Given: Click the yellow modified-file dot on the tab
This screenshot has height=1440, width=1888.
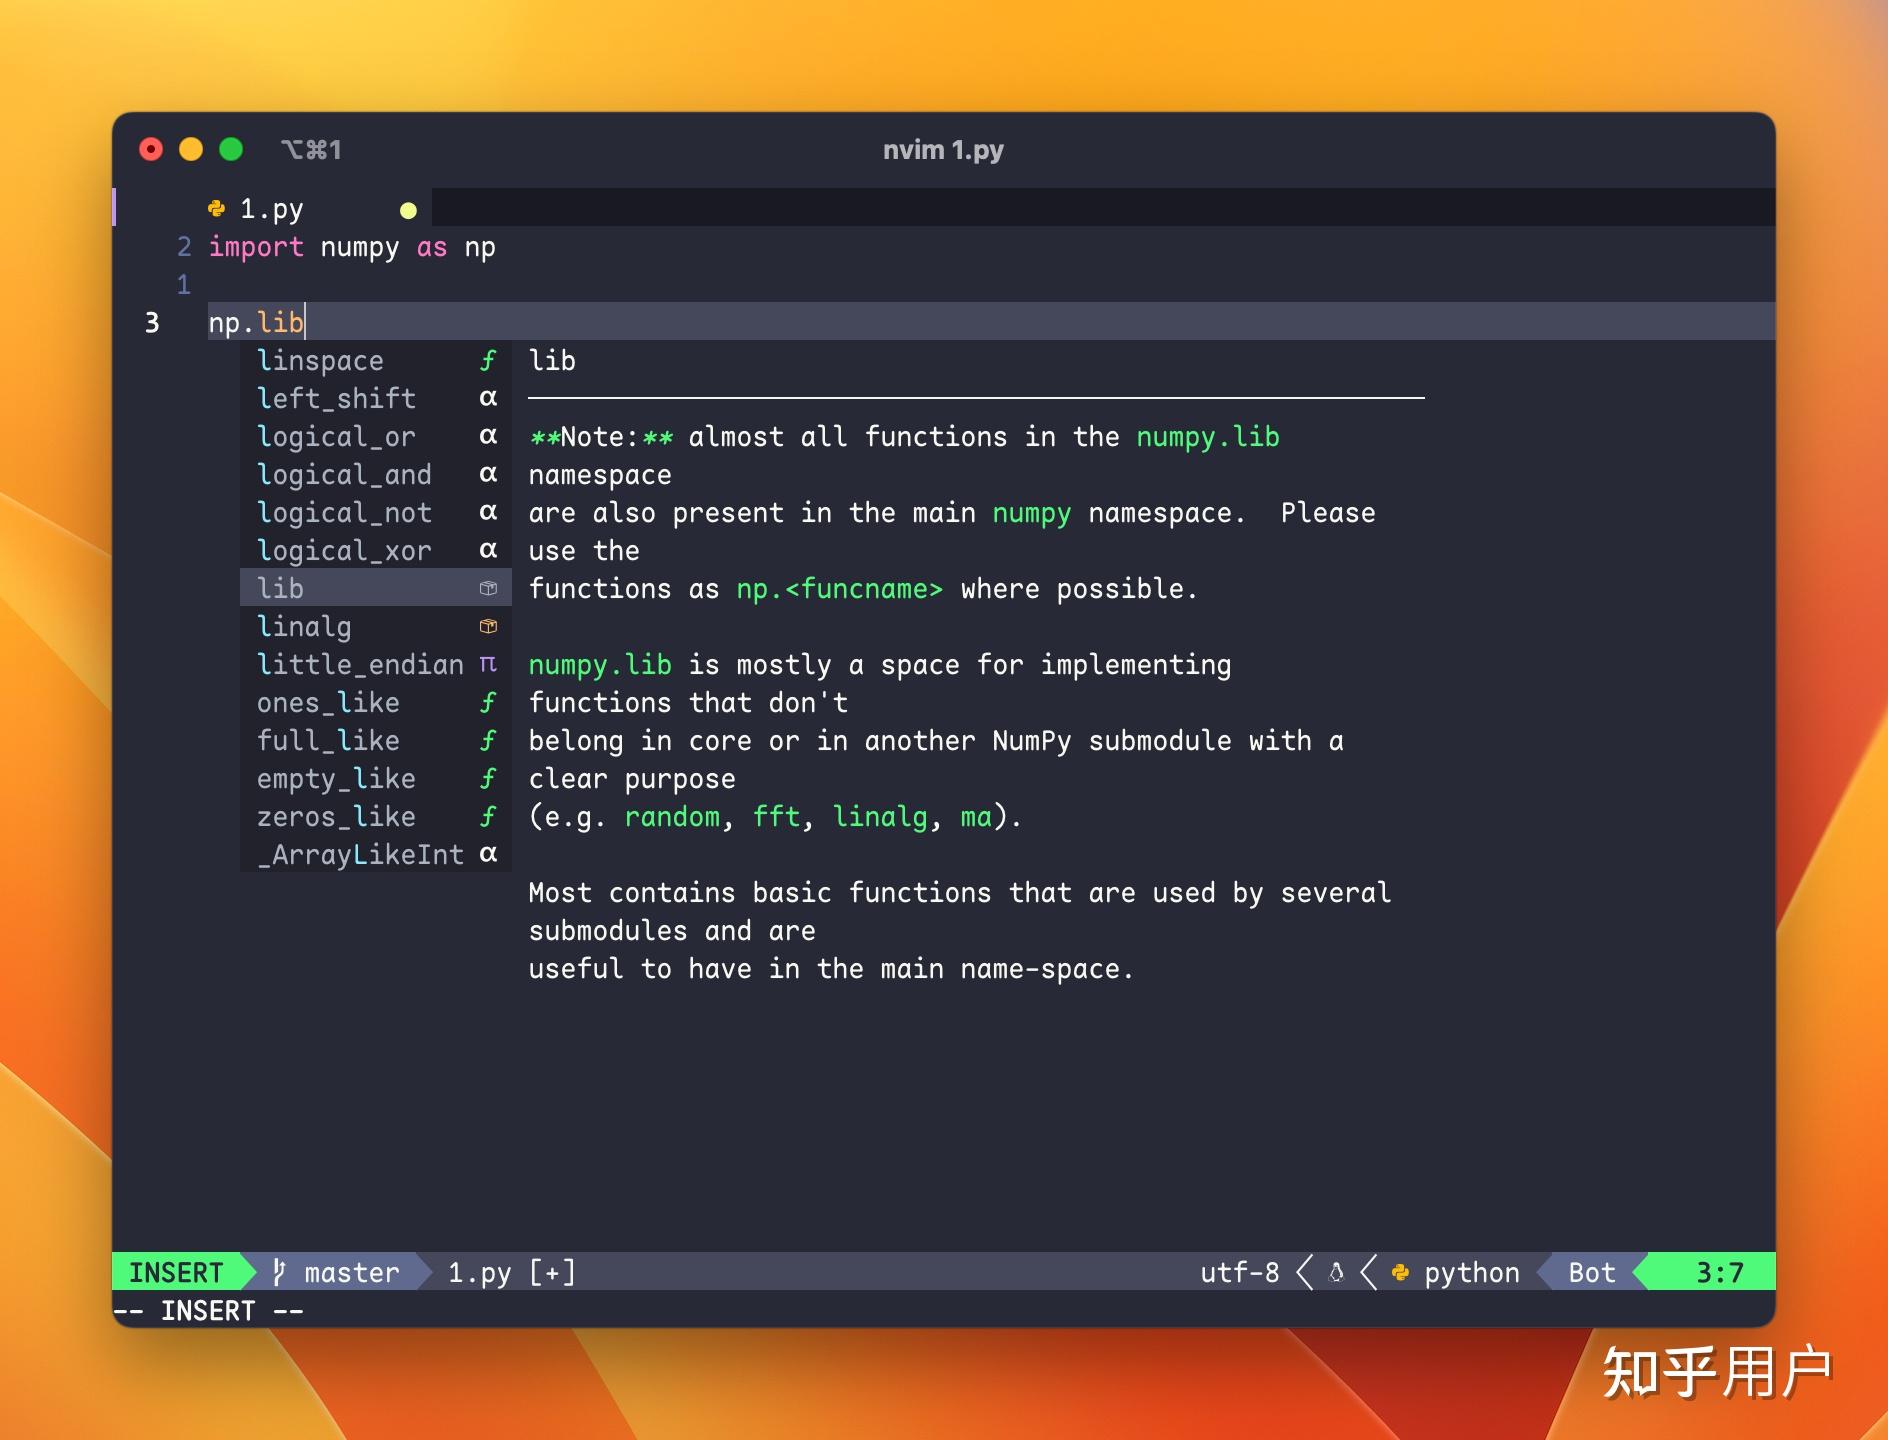Looking at the screenshot, I should (x=407, y=210).
